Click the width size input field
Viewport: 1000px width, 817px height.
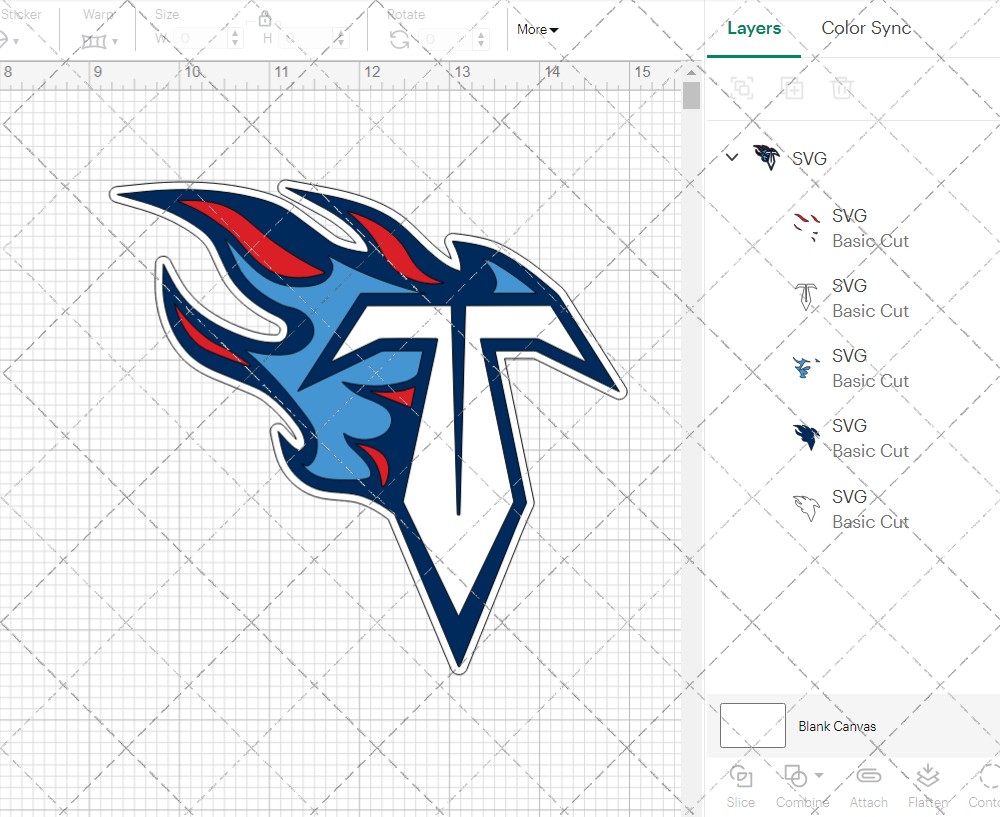[x=202, y=39]
